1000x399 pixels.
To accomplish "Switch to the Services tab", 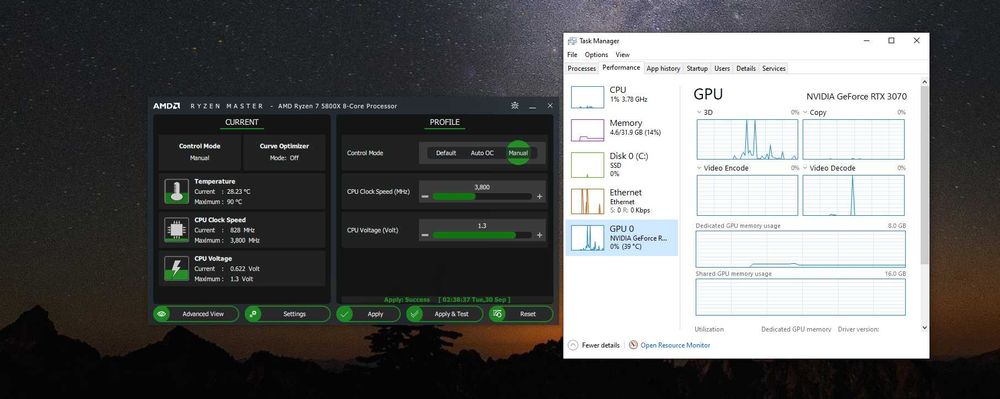I will [x=774, y=68].
